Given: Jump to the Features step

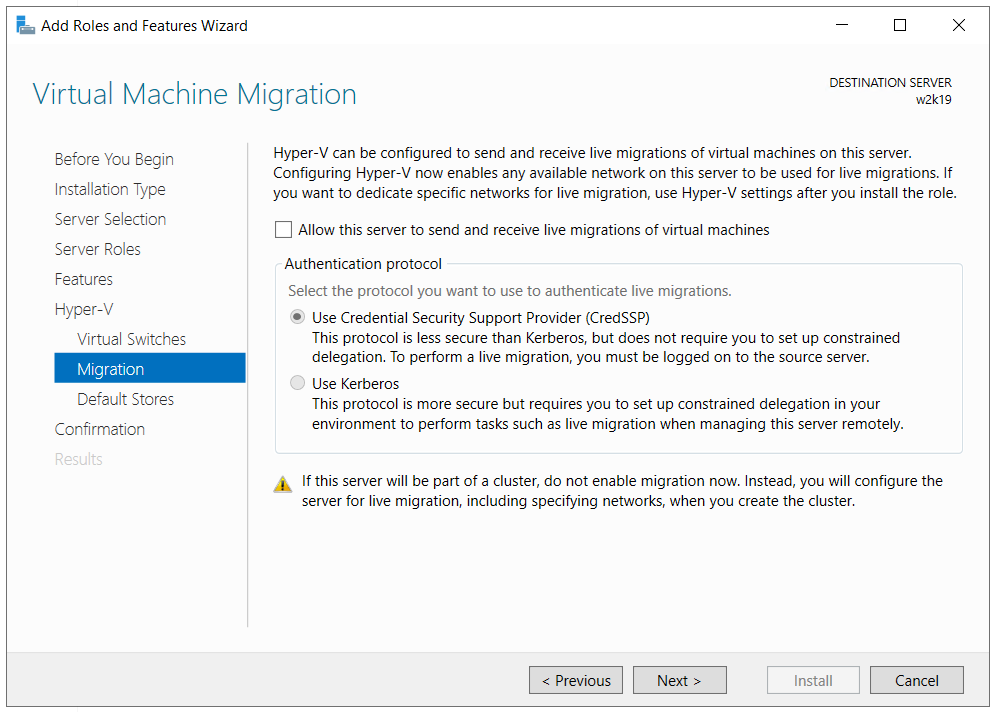Looking at the screenshot, I should (84, 279).
